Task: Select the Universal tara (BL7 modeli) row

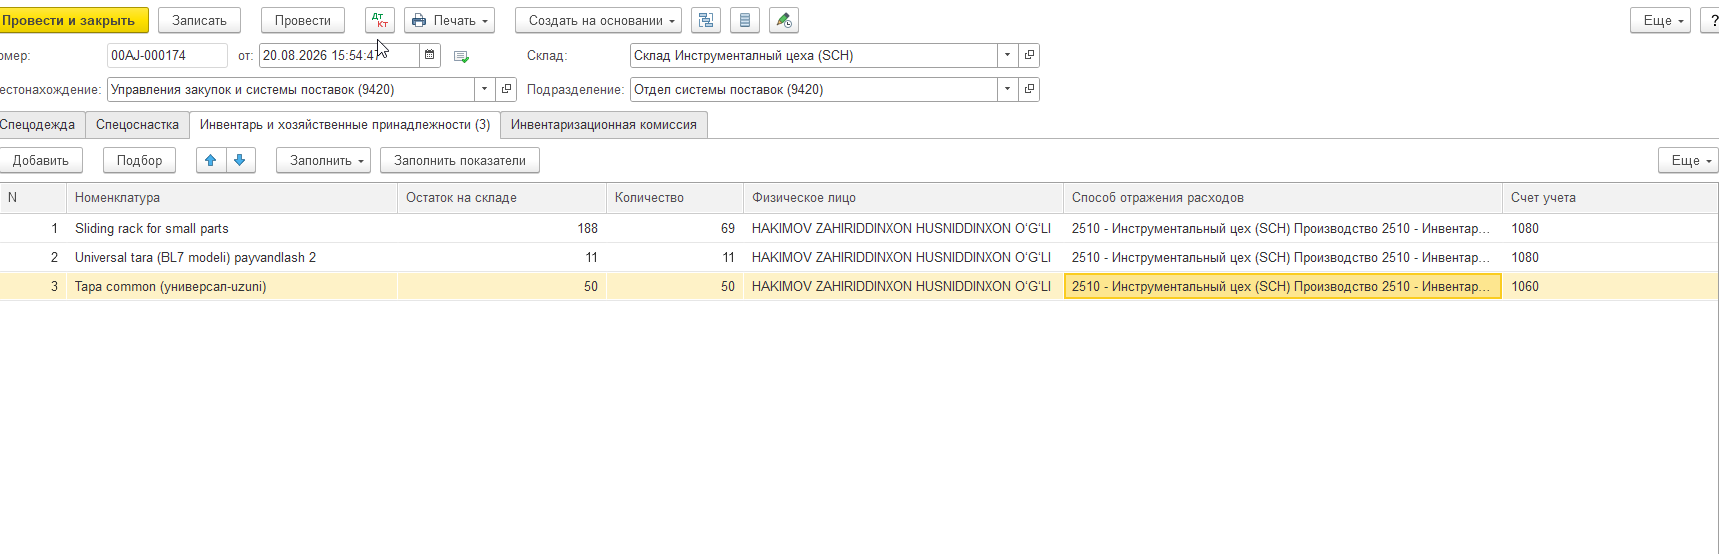Action: tap(859, 257)
